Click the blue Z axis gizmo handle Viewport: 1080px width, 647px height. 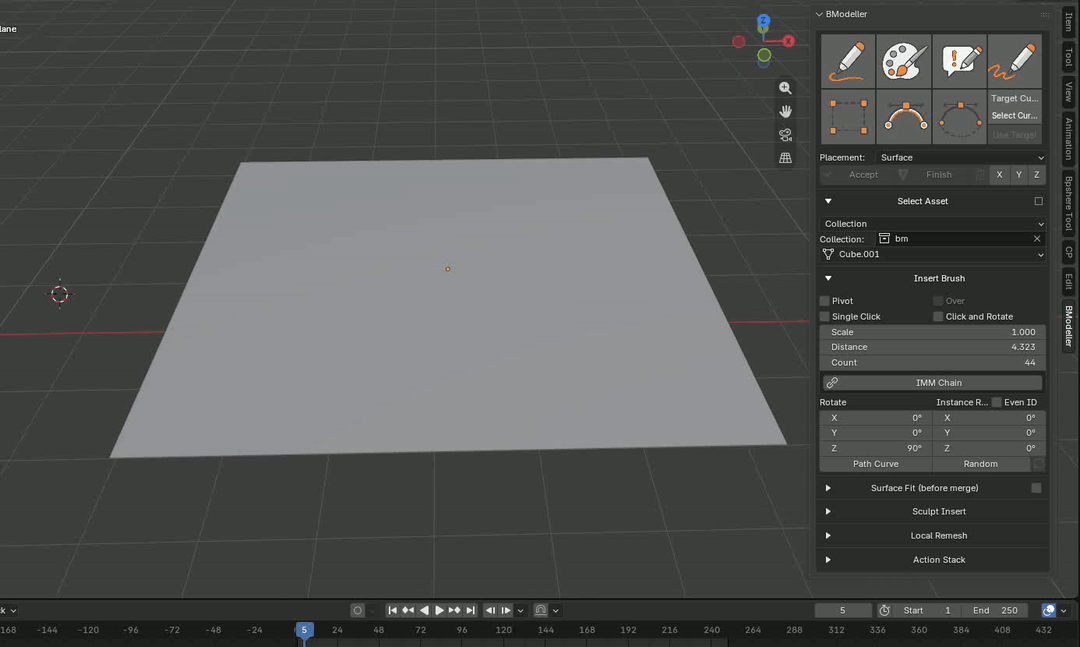[763, 21]
